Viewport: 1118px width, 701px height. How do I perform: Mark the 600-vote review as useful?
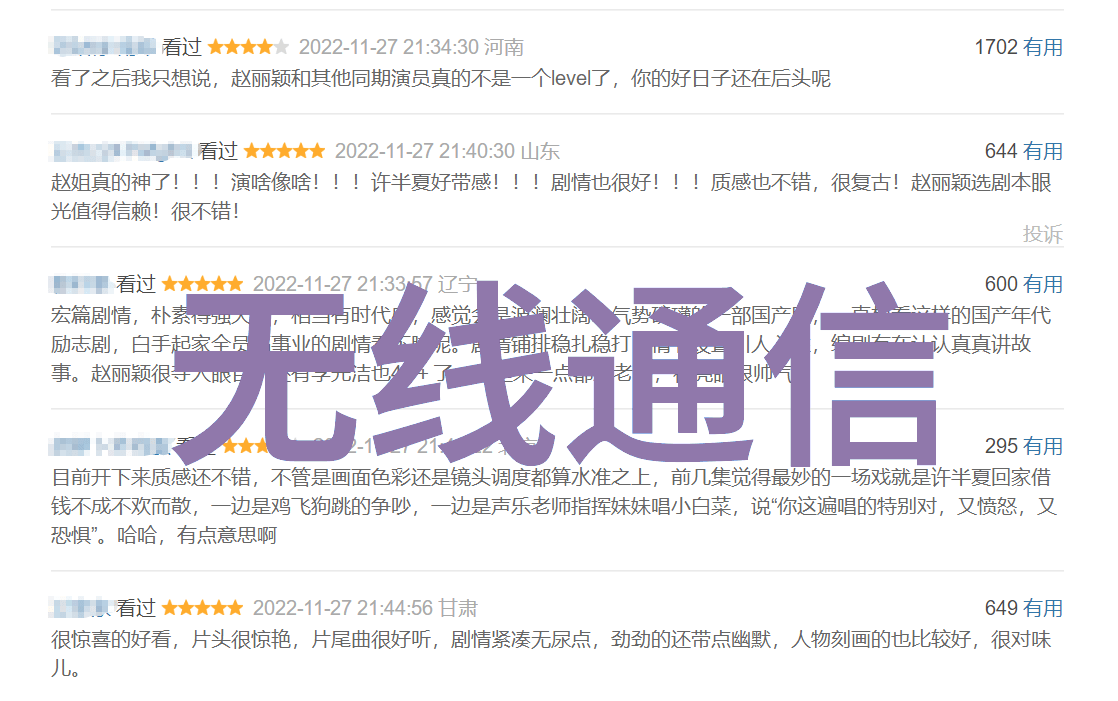1042,284
